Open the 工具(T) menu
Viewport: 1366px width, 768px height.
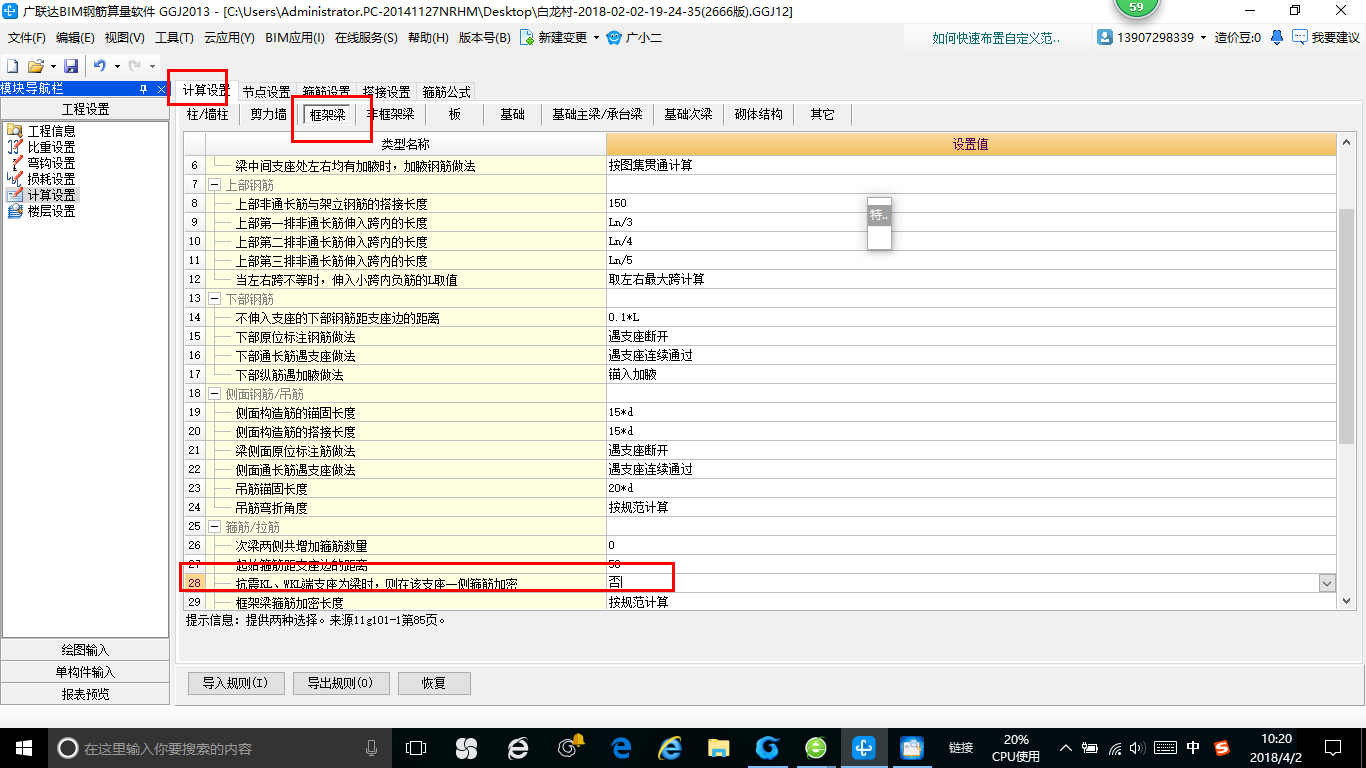coord(174,37)
